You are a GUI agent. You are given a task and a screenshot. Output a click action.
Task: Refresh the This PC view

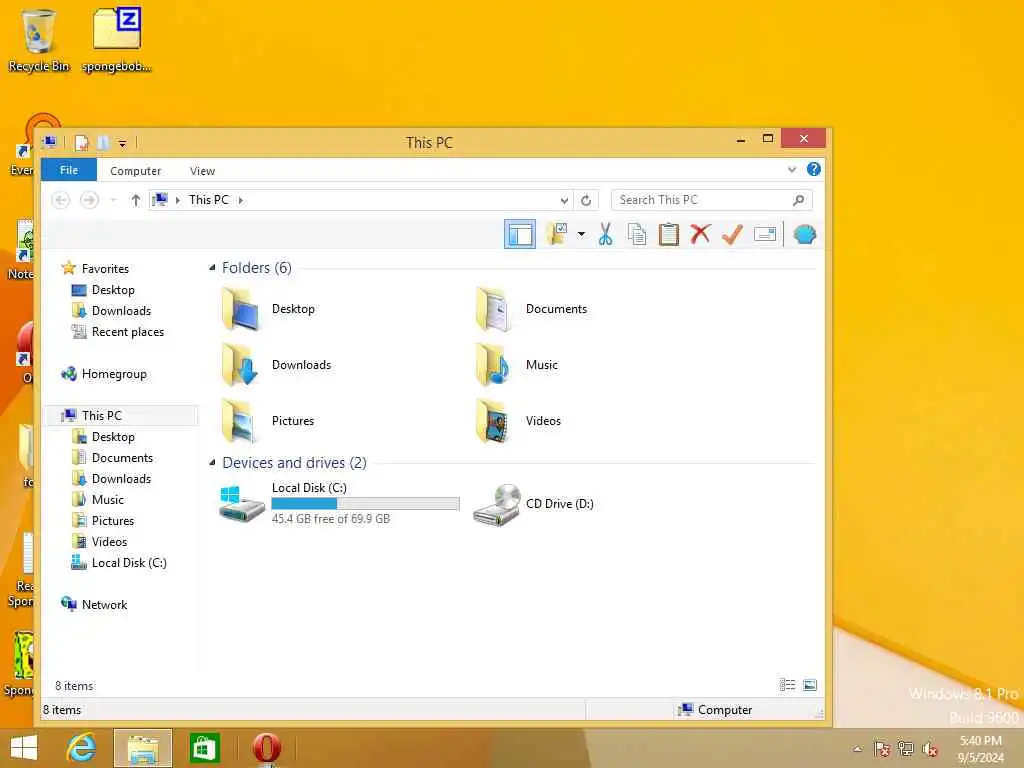pos(586,200)
